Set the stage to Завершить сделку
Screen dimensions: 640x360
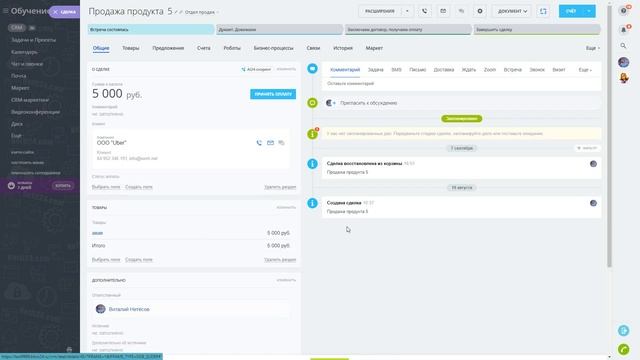click(x=537, y=29)
